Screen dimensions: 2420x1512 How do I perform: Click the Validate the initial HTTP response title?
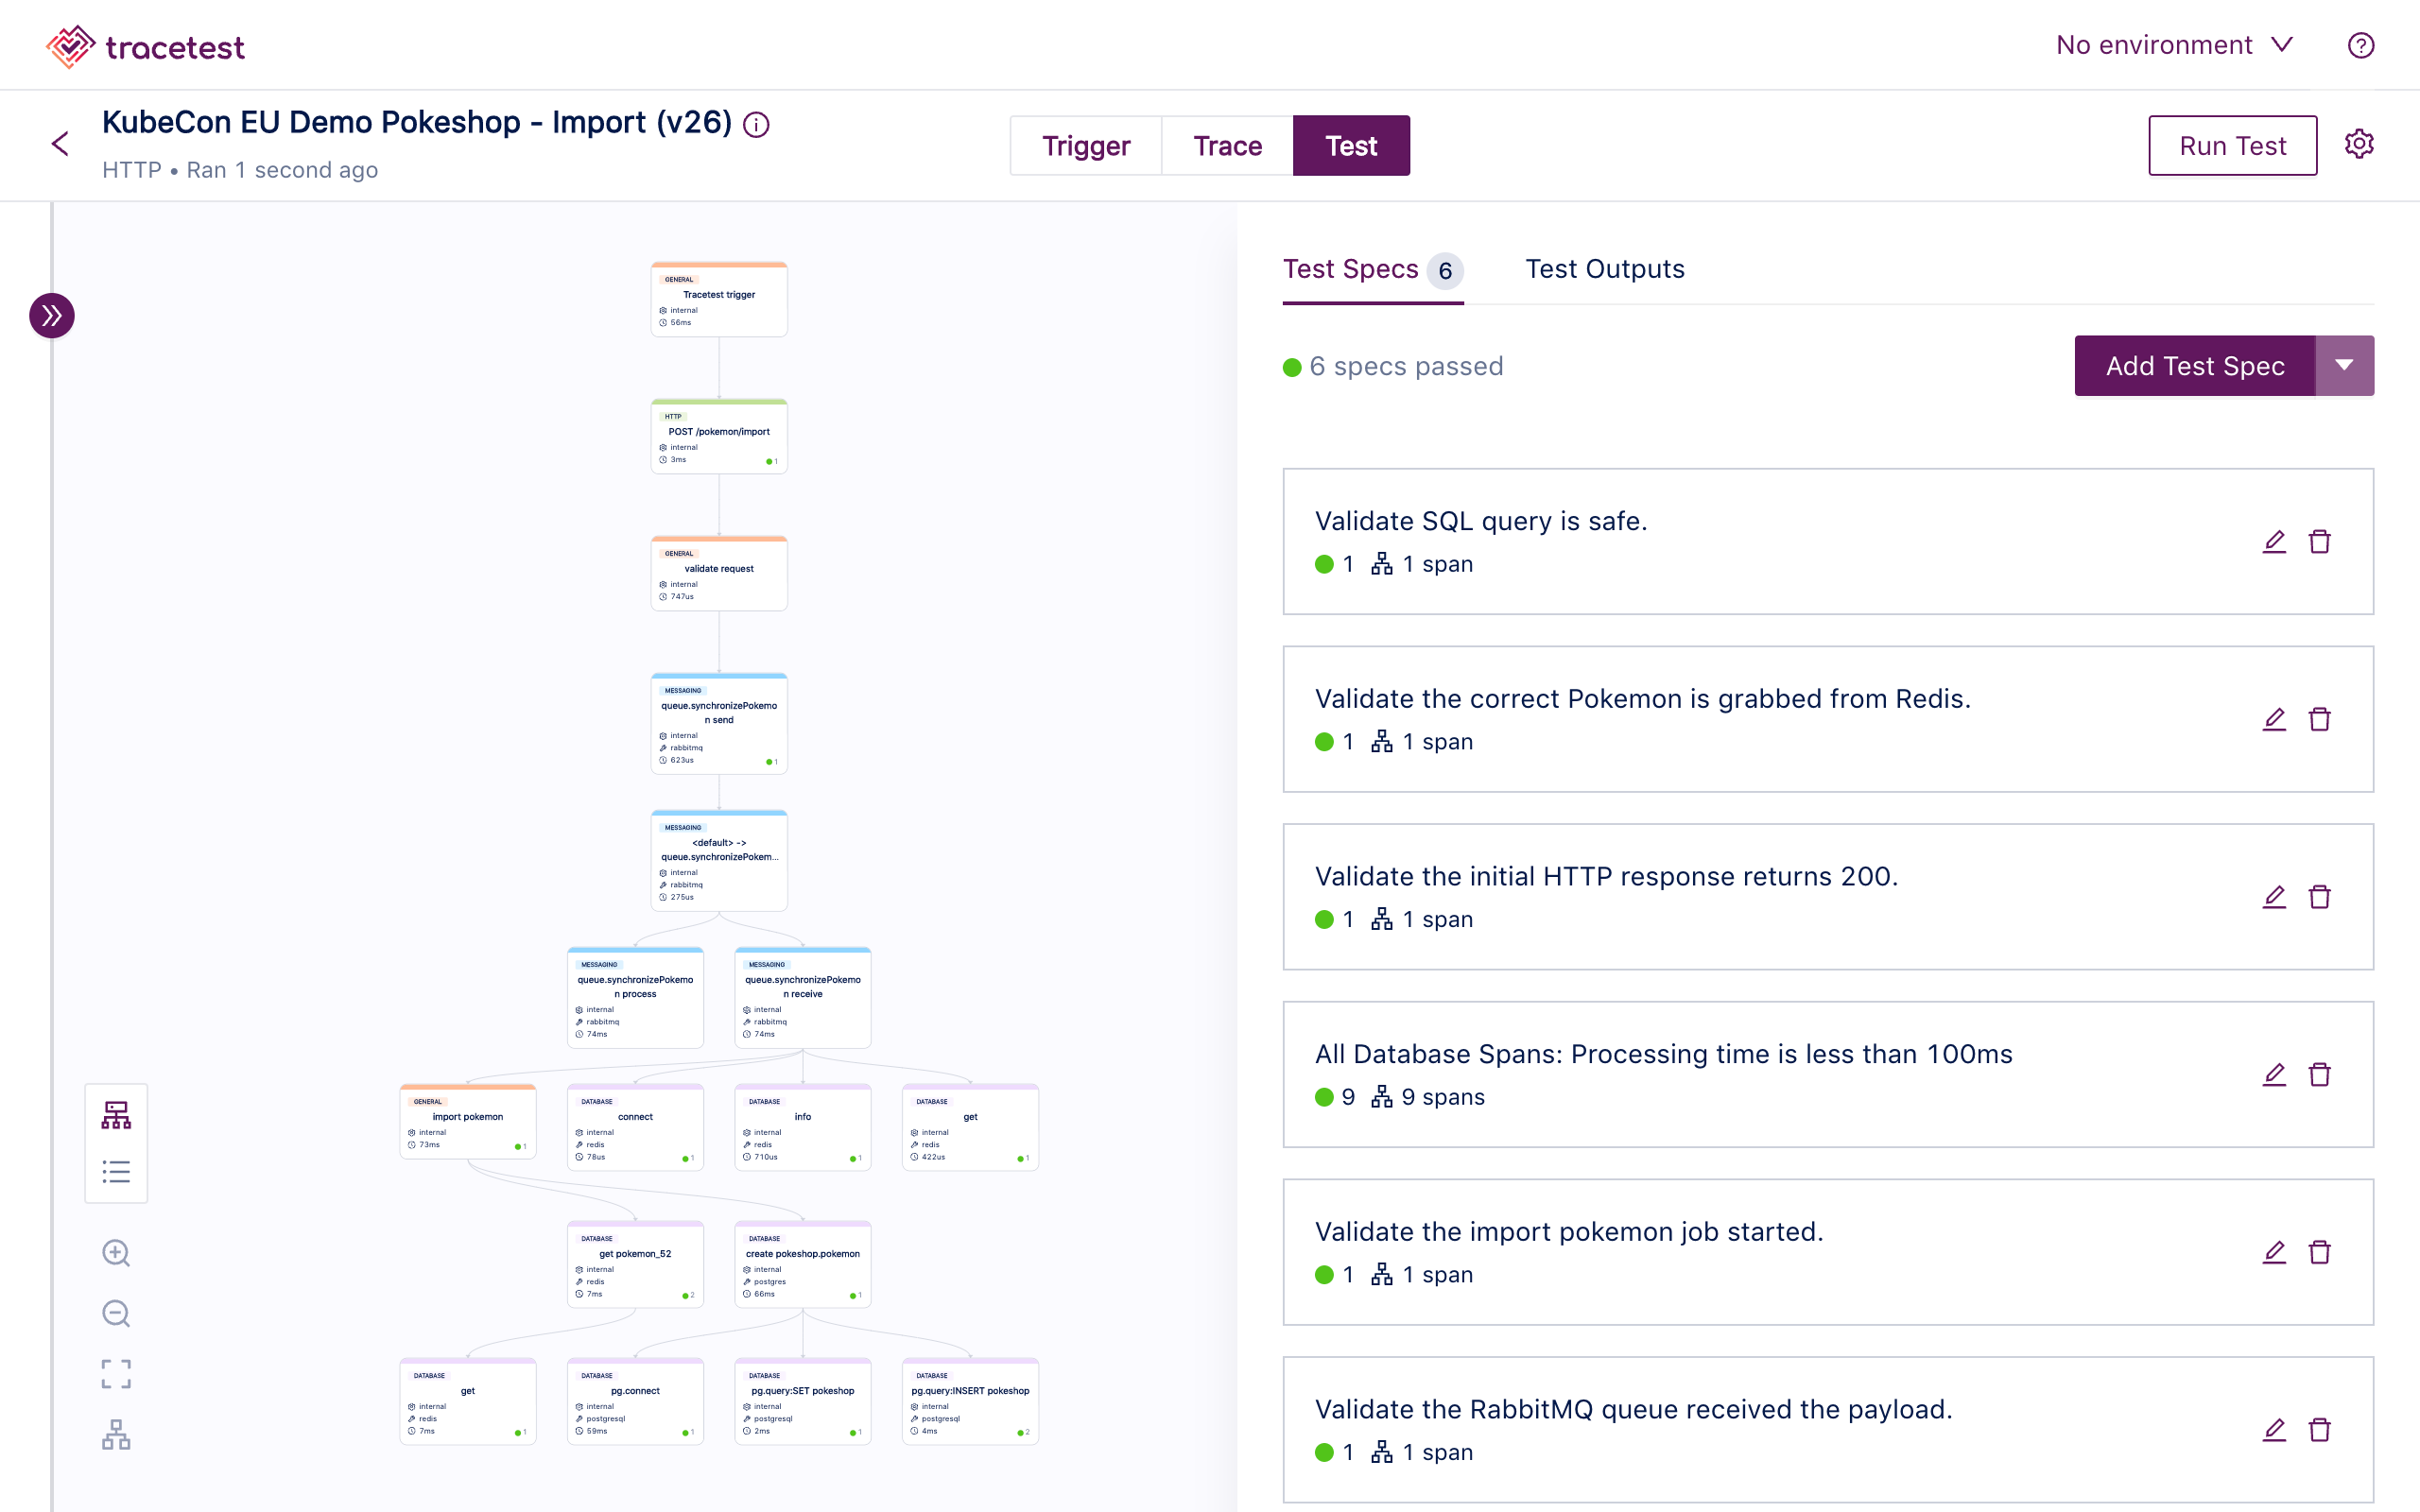[x=1606, y=877]
